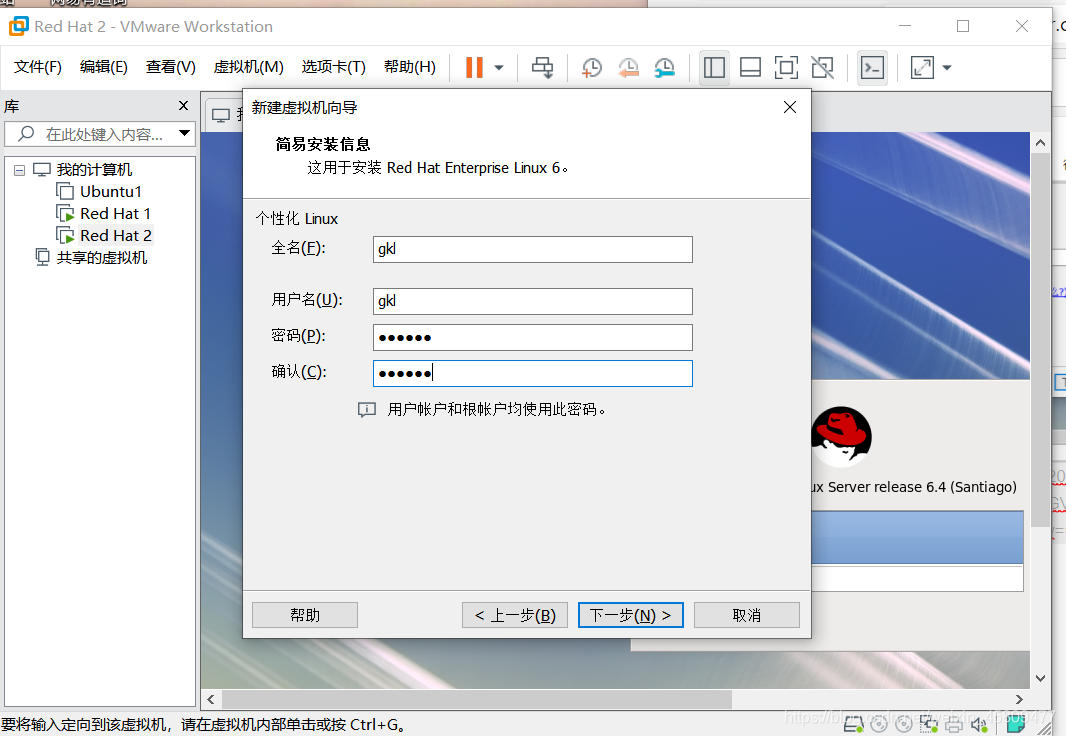Click the 帮助 button in the wizard
This screenshot has width=1066, height=736.
pyautogui.click(x=305, y=615)
